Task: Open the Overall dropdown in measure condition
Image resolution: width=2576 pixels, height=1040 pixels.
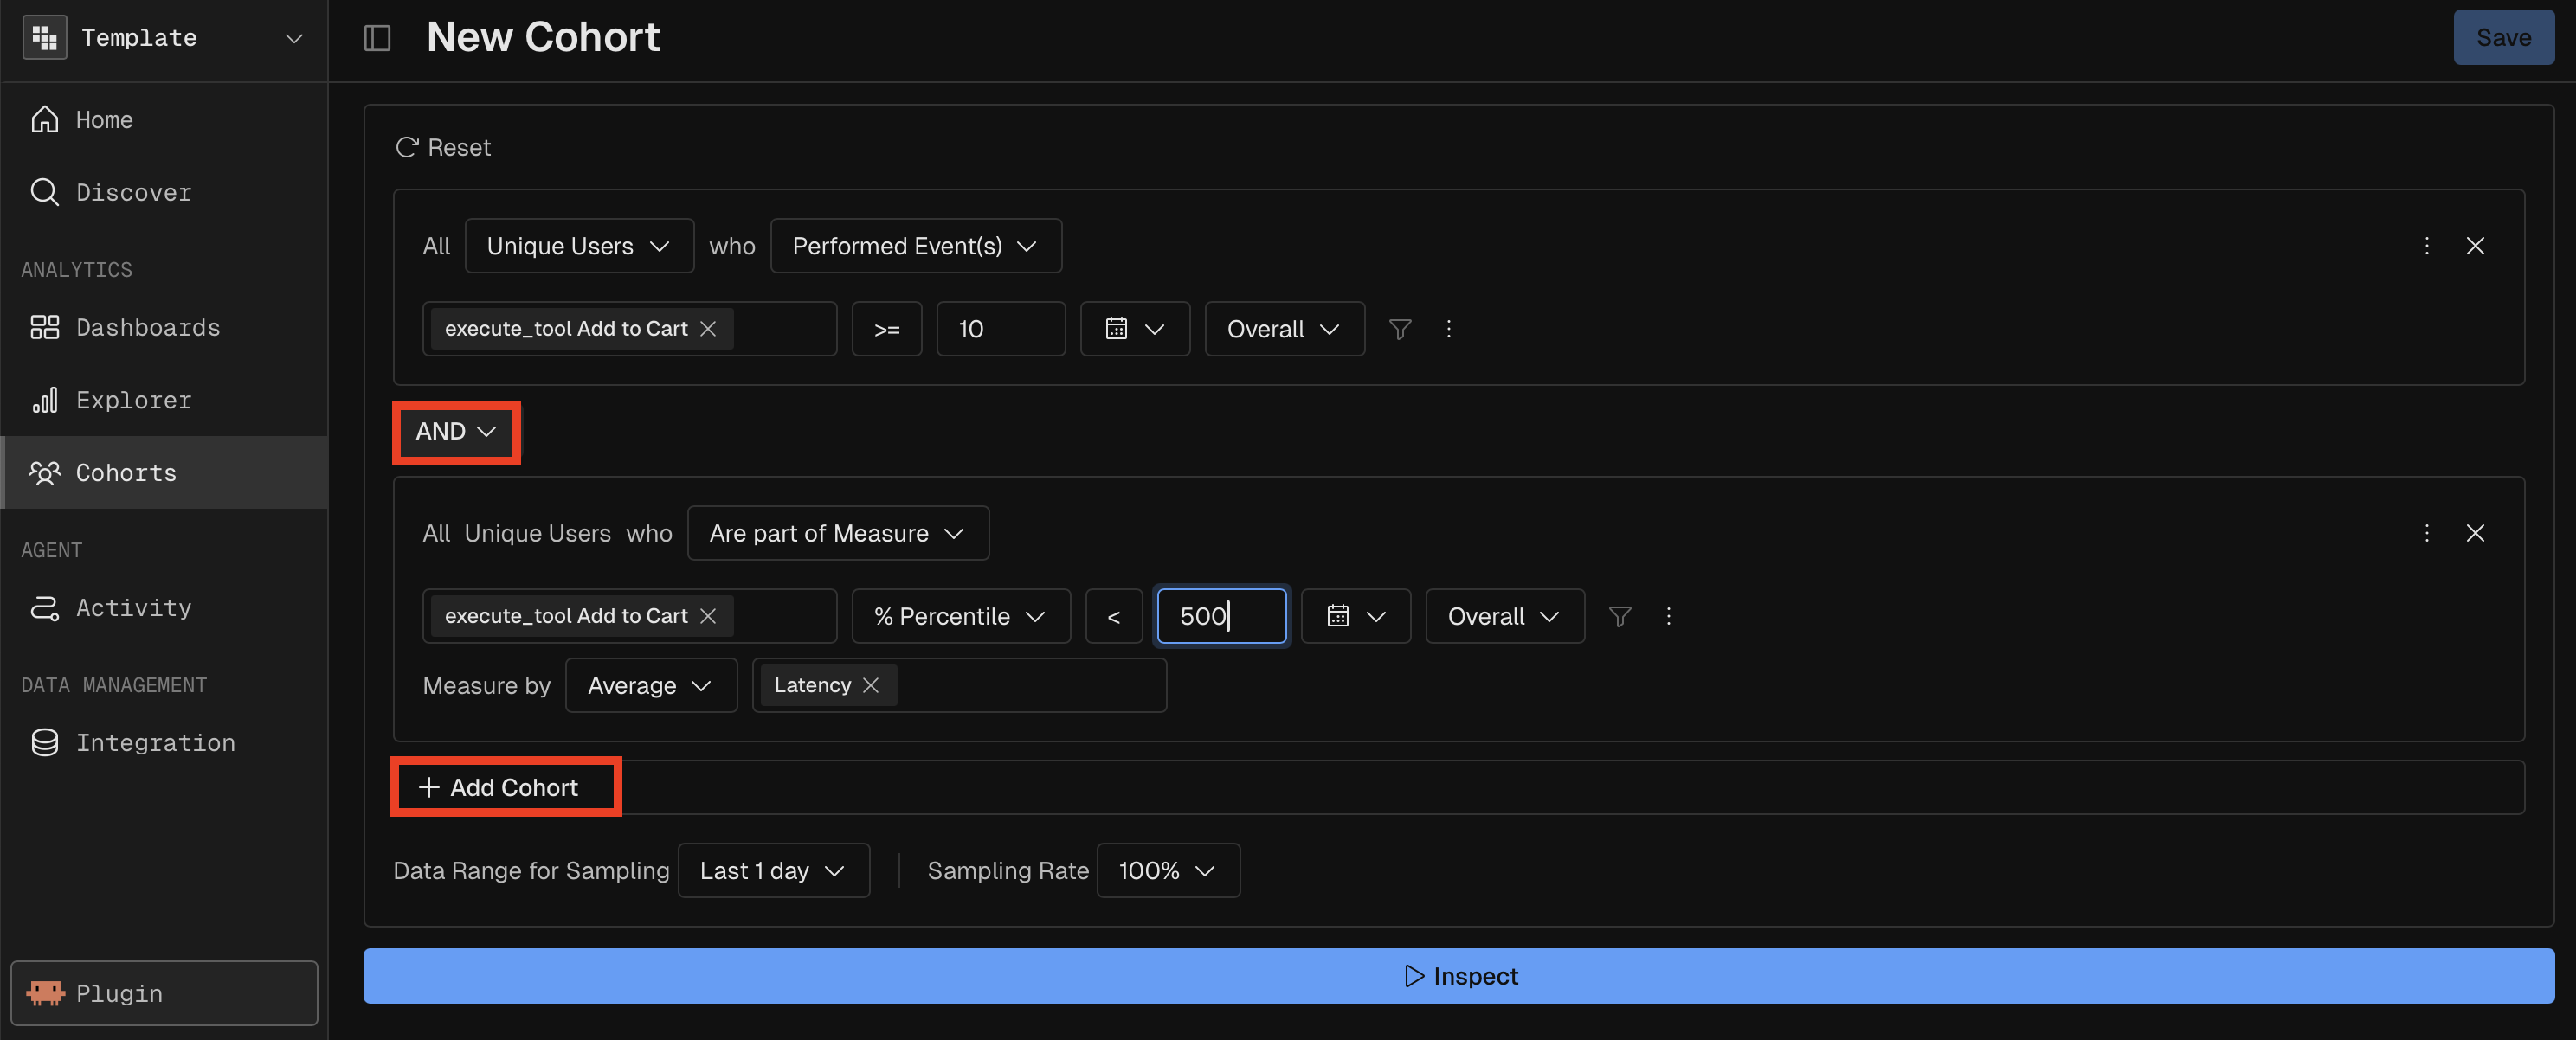Action: (1505, 616)
